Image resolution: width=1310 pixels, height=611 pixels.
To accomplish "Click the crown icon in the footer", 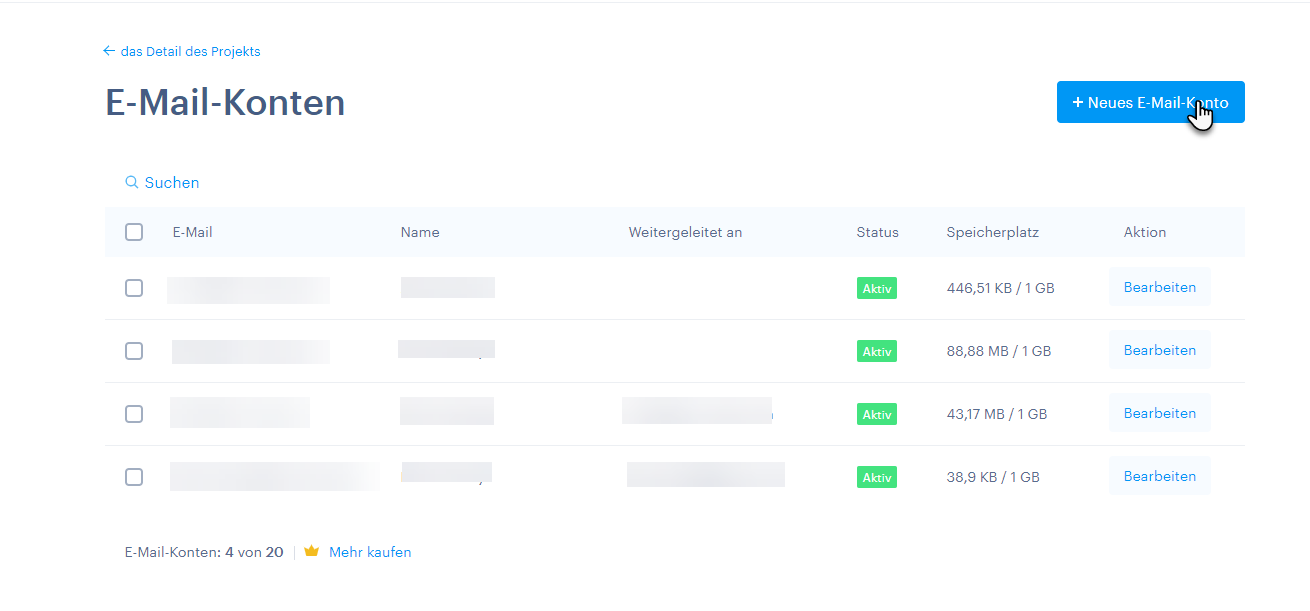I will [311, 552].
